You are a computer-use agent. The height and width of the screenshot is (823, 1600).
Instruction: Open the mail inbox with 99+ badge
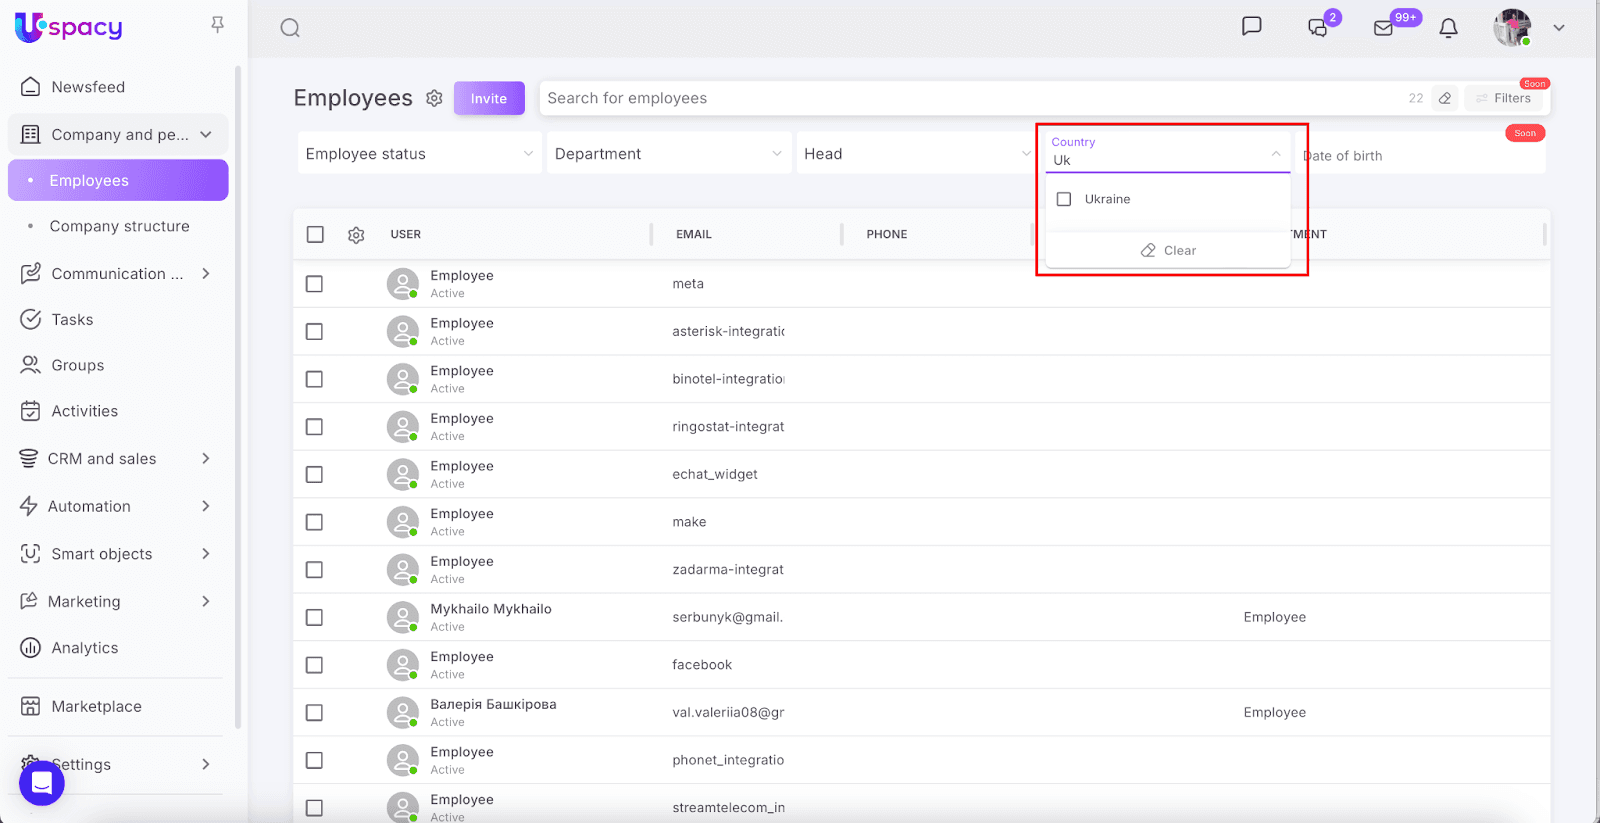(x=1384, y=28)
